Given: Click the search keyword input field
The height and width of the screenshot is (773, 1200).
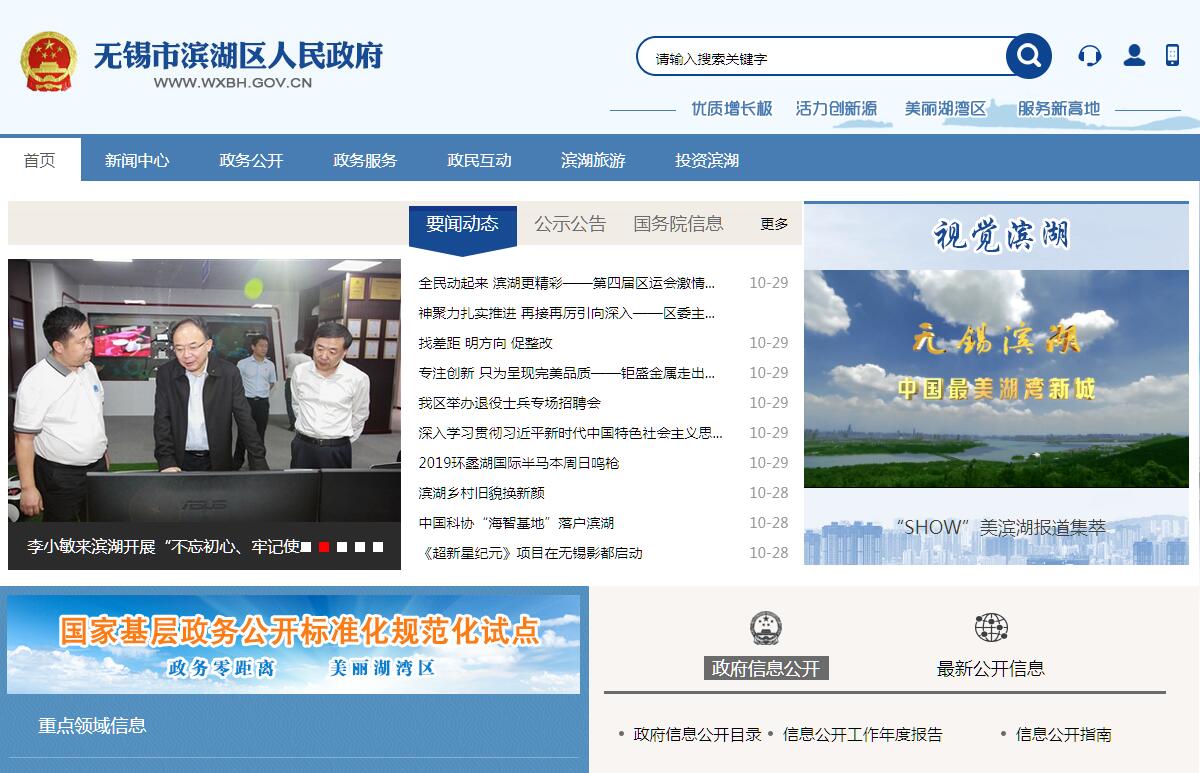Looking at the screenshot, I should point(820,58).
